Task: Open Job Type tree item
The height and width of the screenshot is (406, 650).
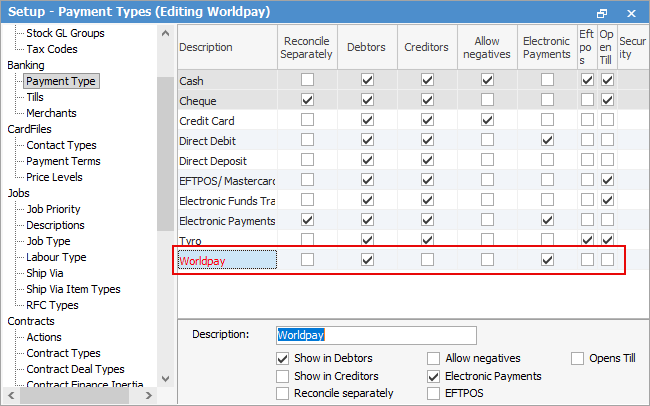Action: point(49,241)
